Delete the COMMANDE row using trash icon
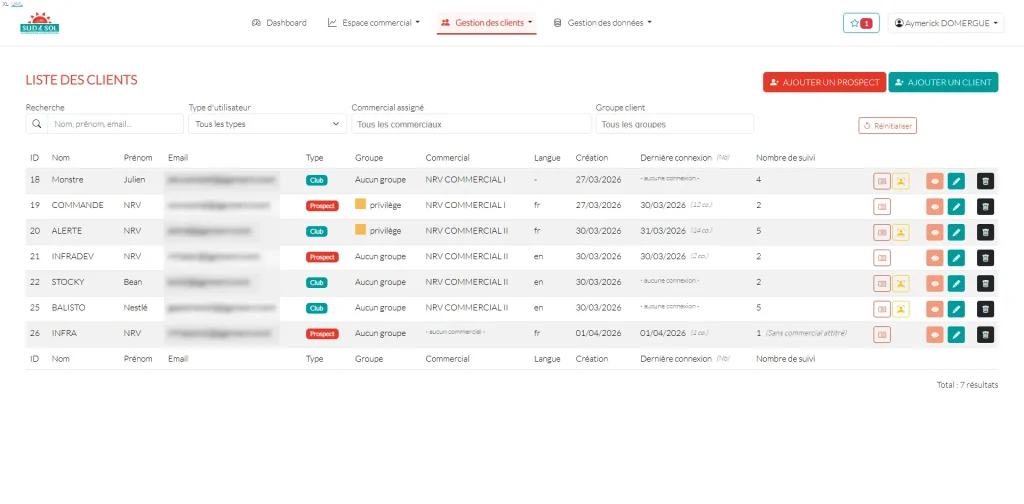Viewport: 1024px width, 504px height. (985, 206)
